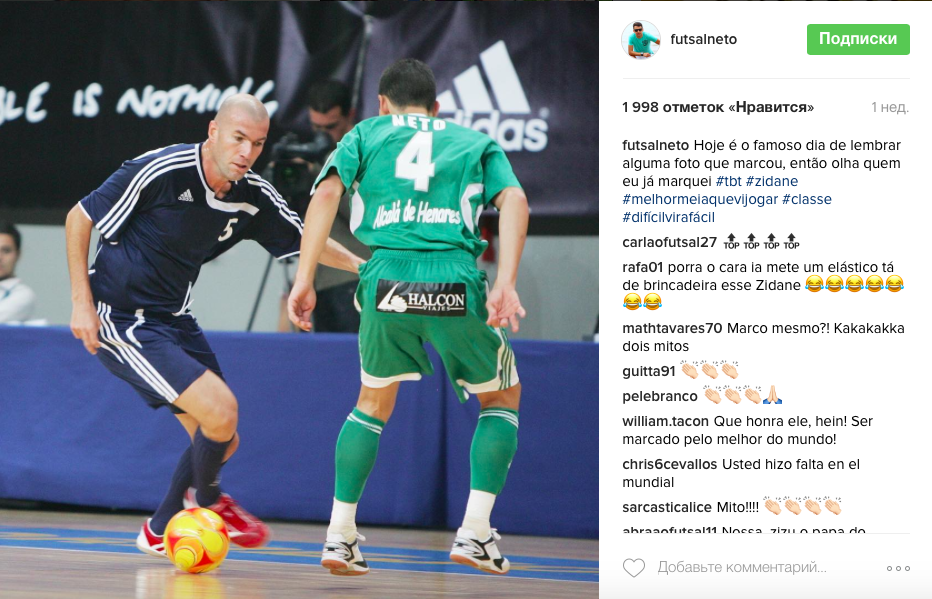Open futsalneto username in header
The image size is (932, 599).
point(703,39)
